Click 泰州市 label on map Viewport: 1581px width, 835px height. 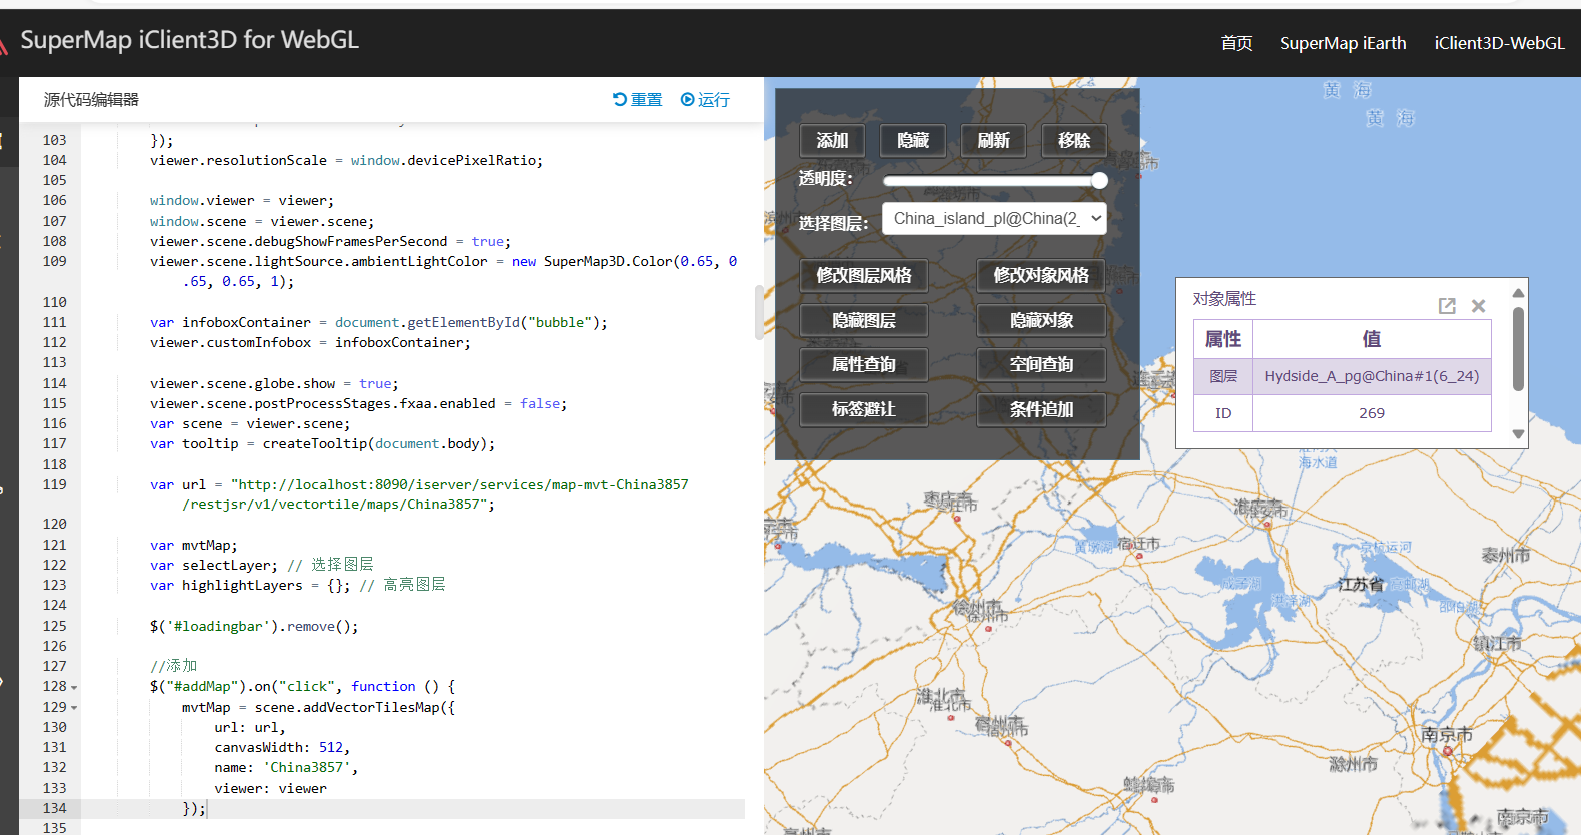(x=1506, y=555)
